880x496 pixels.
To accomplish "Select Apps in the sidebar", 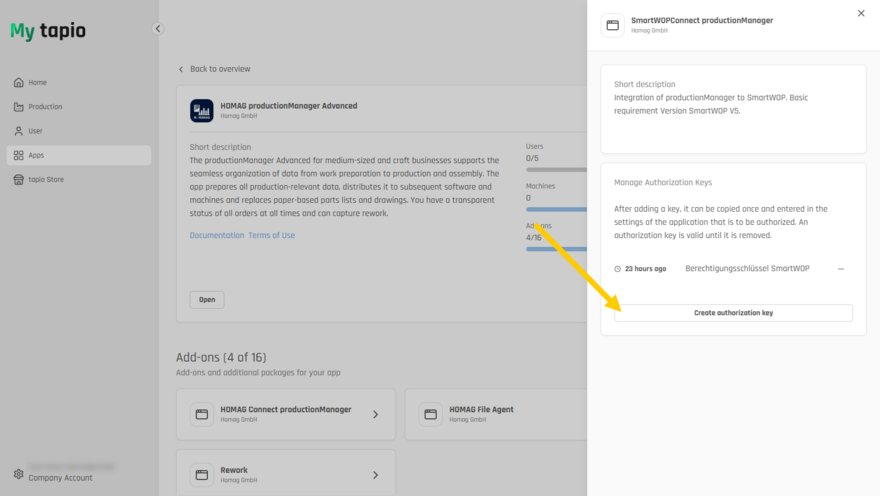I will (x=79, y=155).
